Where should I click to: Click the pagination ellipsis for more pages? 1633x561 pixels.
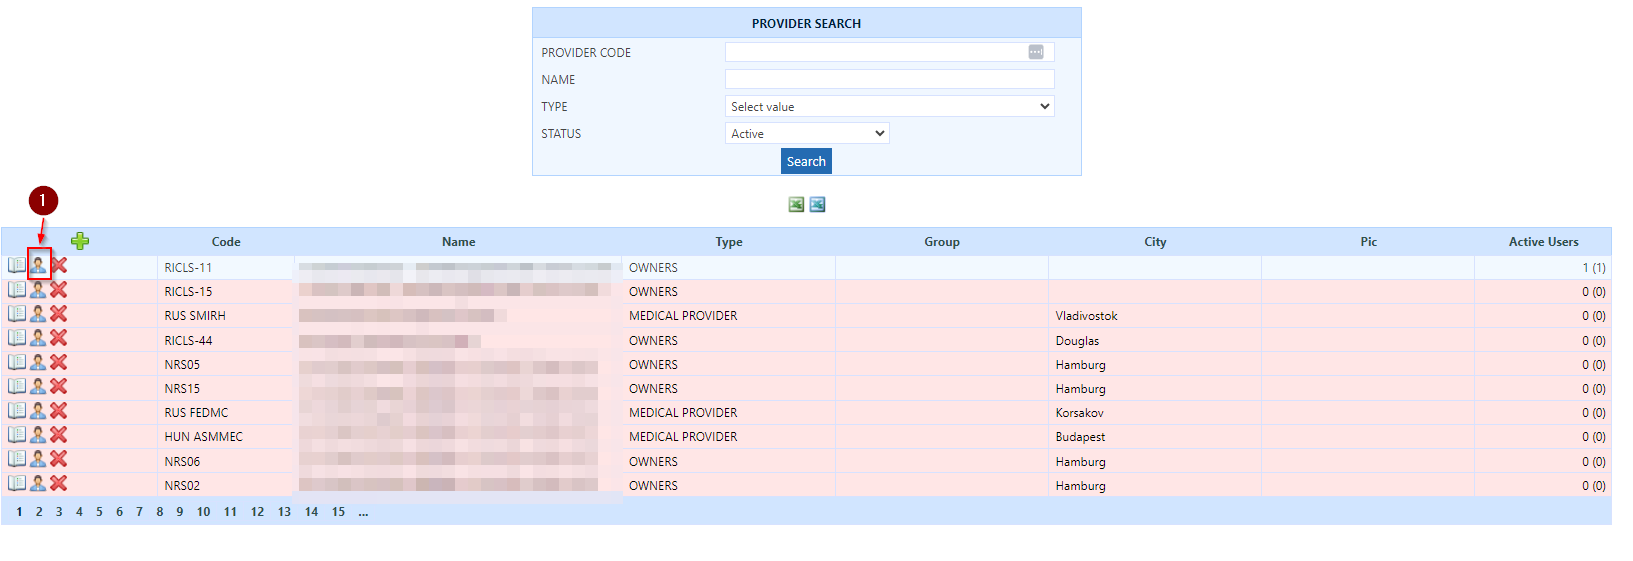[363, 512]
